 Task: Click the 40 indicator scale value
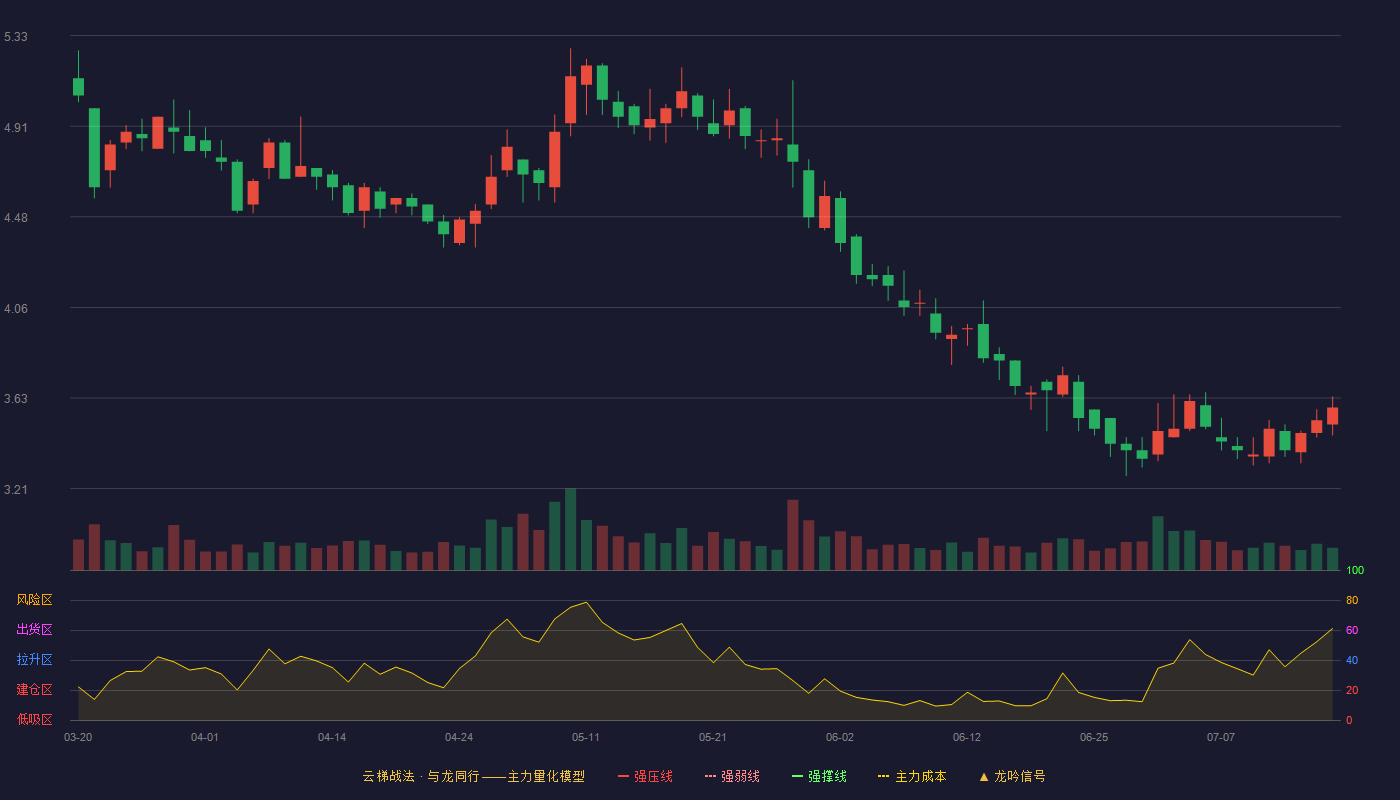[1352, 660]
